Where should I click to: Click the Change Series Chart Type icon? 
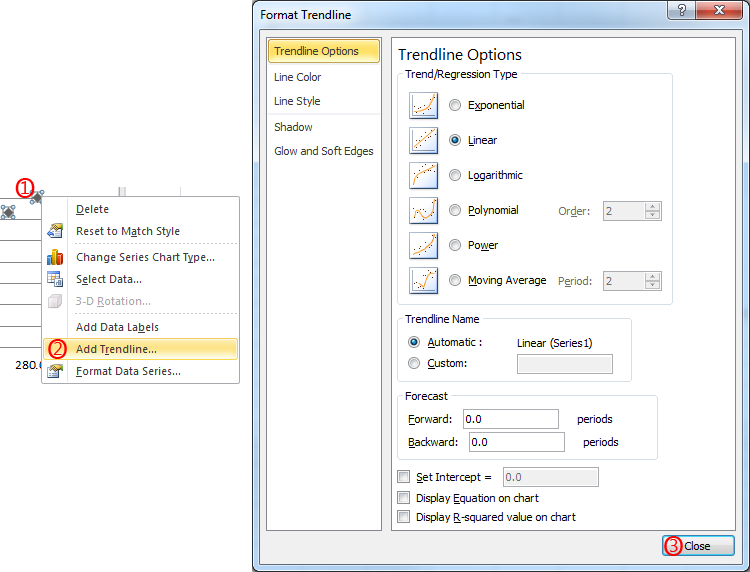(x=55, y=257)
